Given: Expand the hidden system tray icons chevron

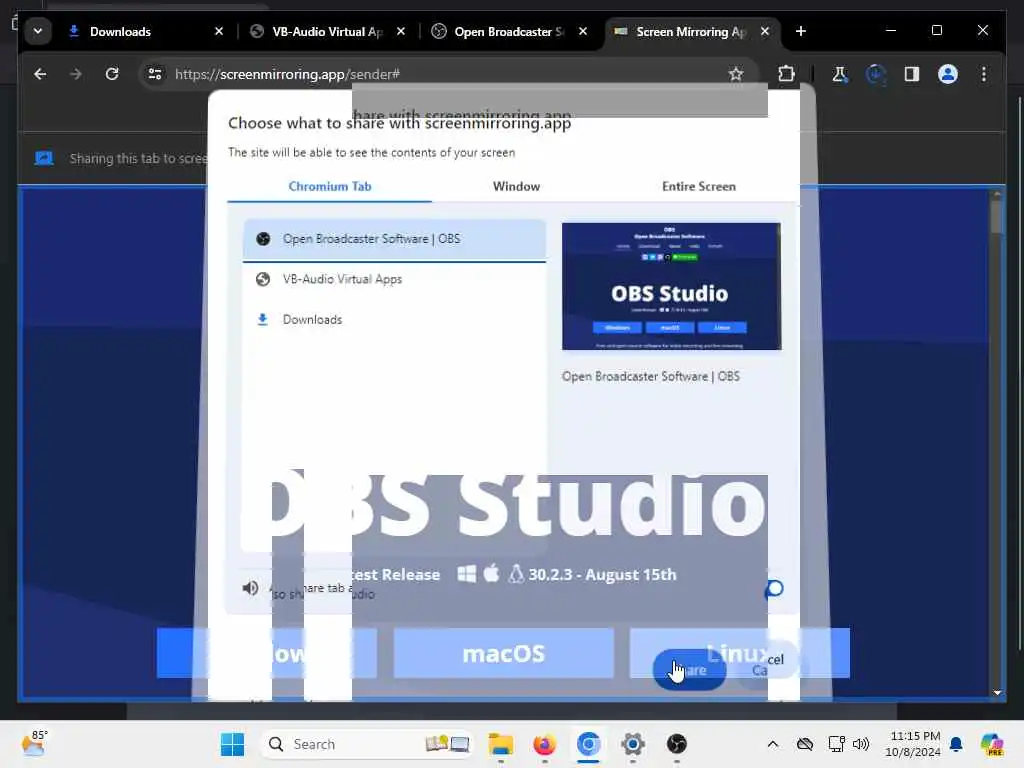Looking at the screenshot, I should coord(773,744).
